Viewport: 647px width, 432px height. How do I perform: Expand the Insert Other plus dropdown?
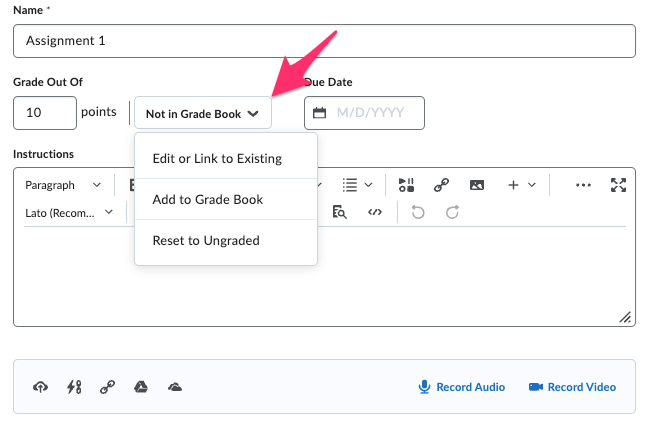coord(521,185)
